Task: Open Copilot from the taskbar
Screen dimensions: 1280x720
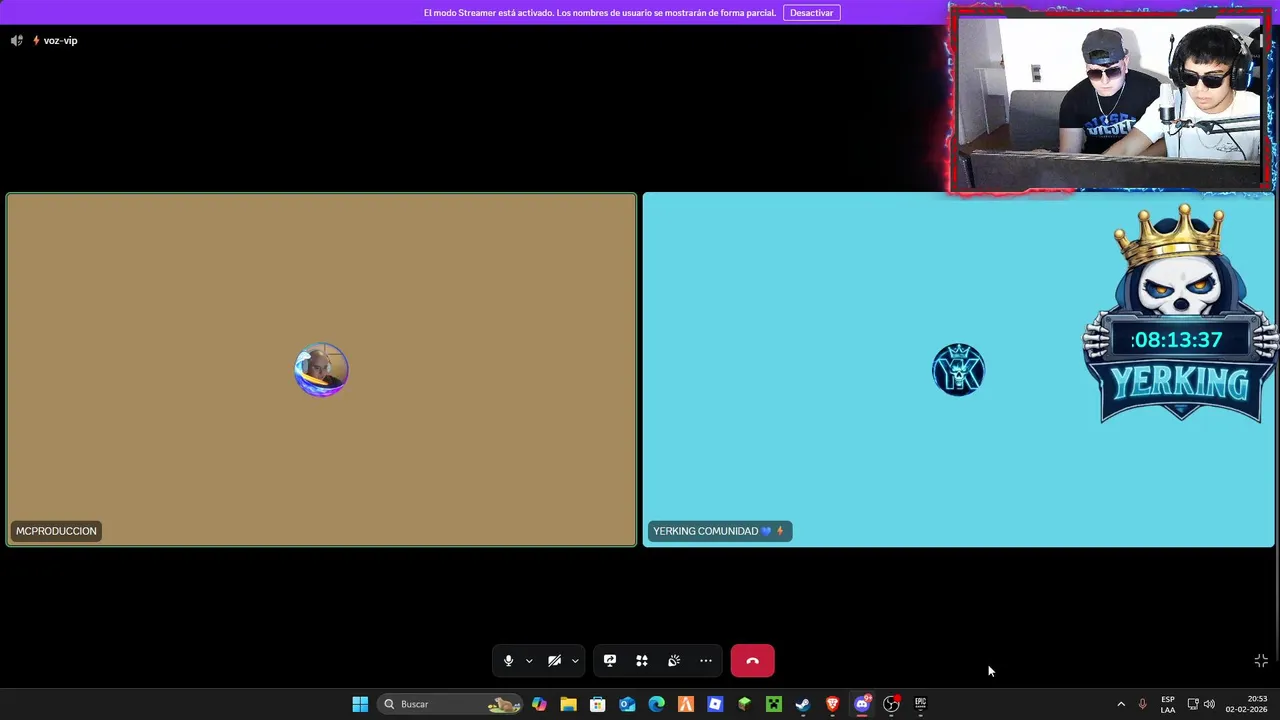Action: click(539, 704)
